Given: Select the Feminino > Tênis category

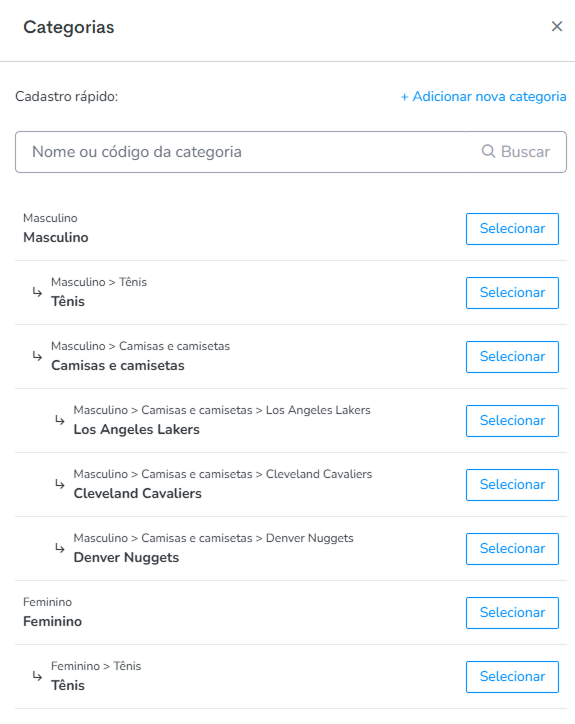Looking at the screenshot, I should tap(512, 677).
